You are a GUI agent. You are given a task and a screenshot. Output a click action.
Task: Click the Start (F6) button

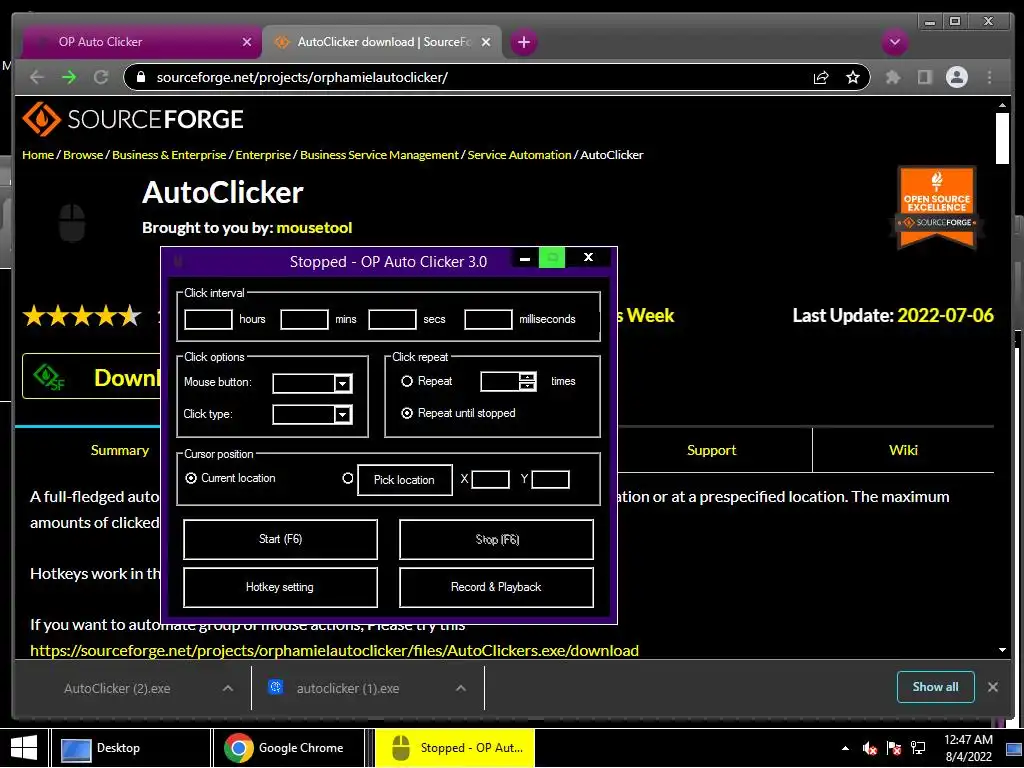pyautogui.click(x=281, y=539)
